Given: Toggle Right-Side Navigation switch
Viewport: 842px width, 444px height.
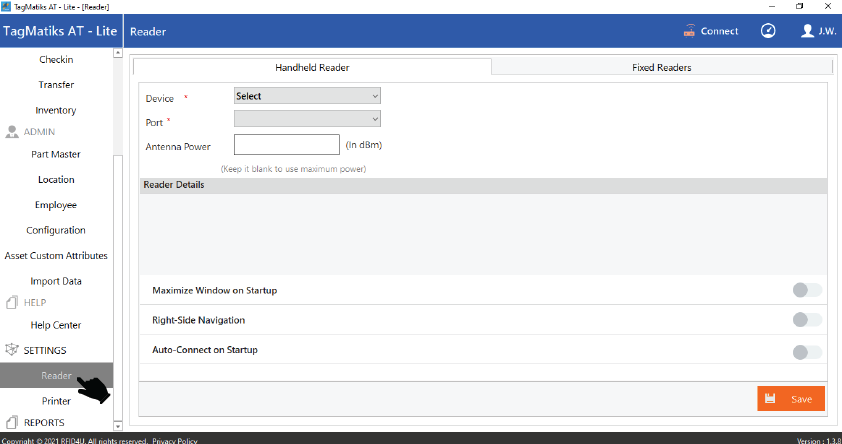Looking at the screenshot, I should coord(806,320).
